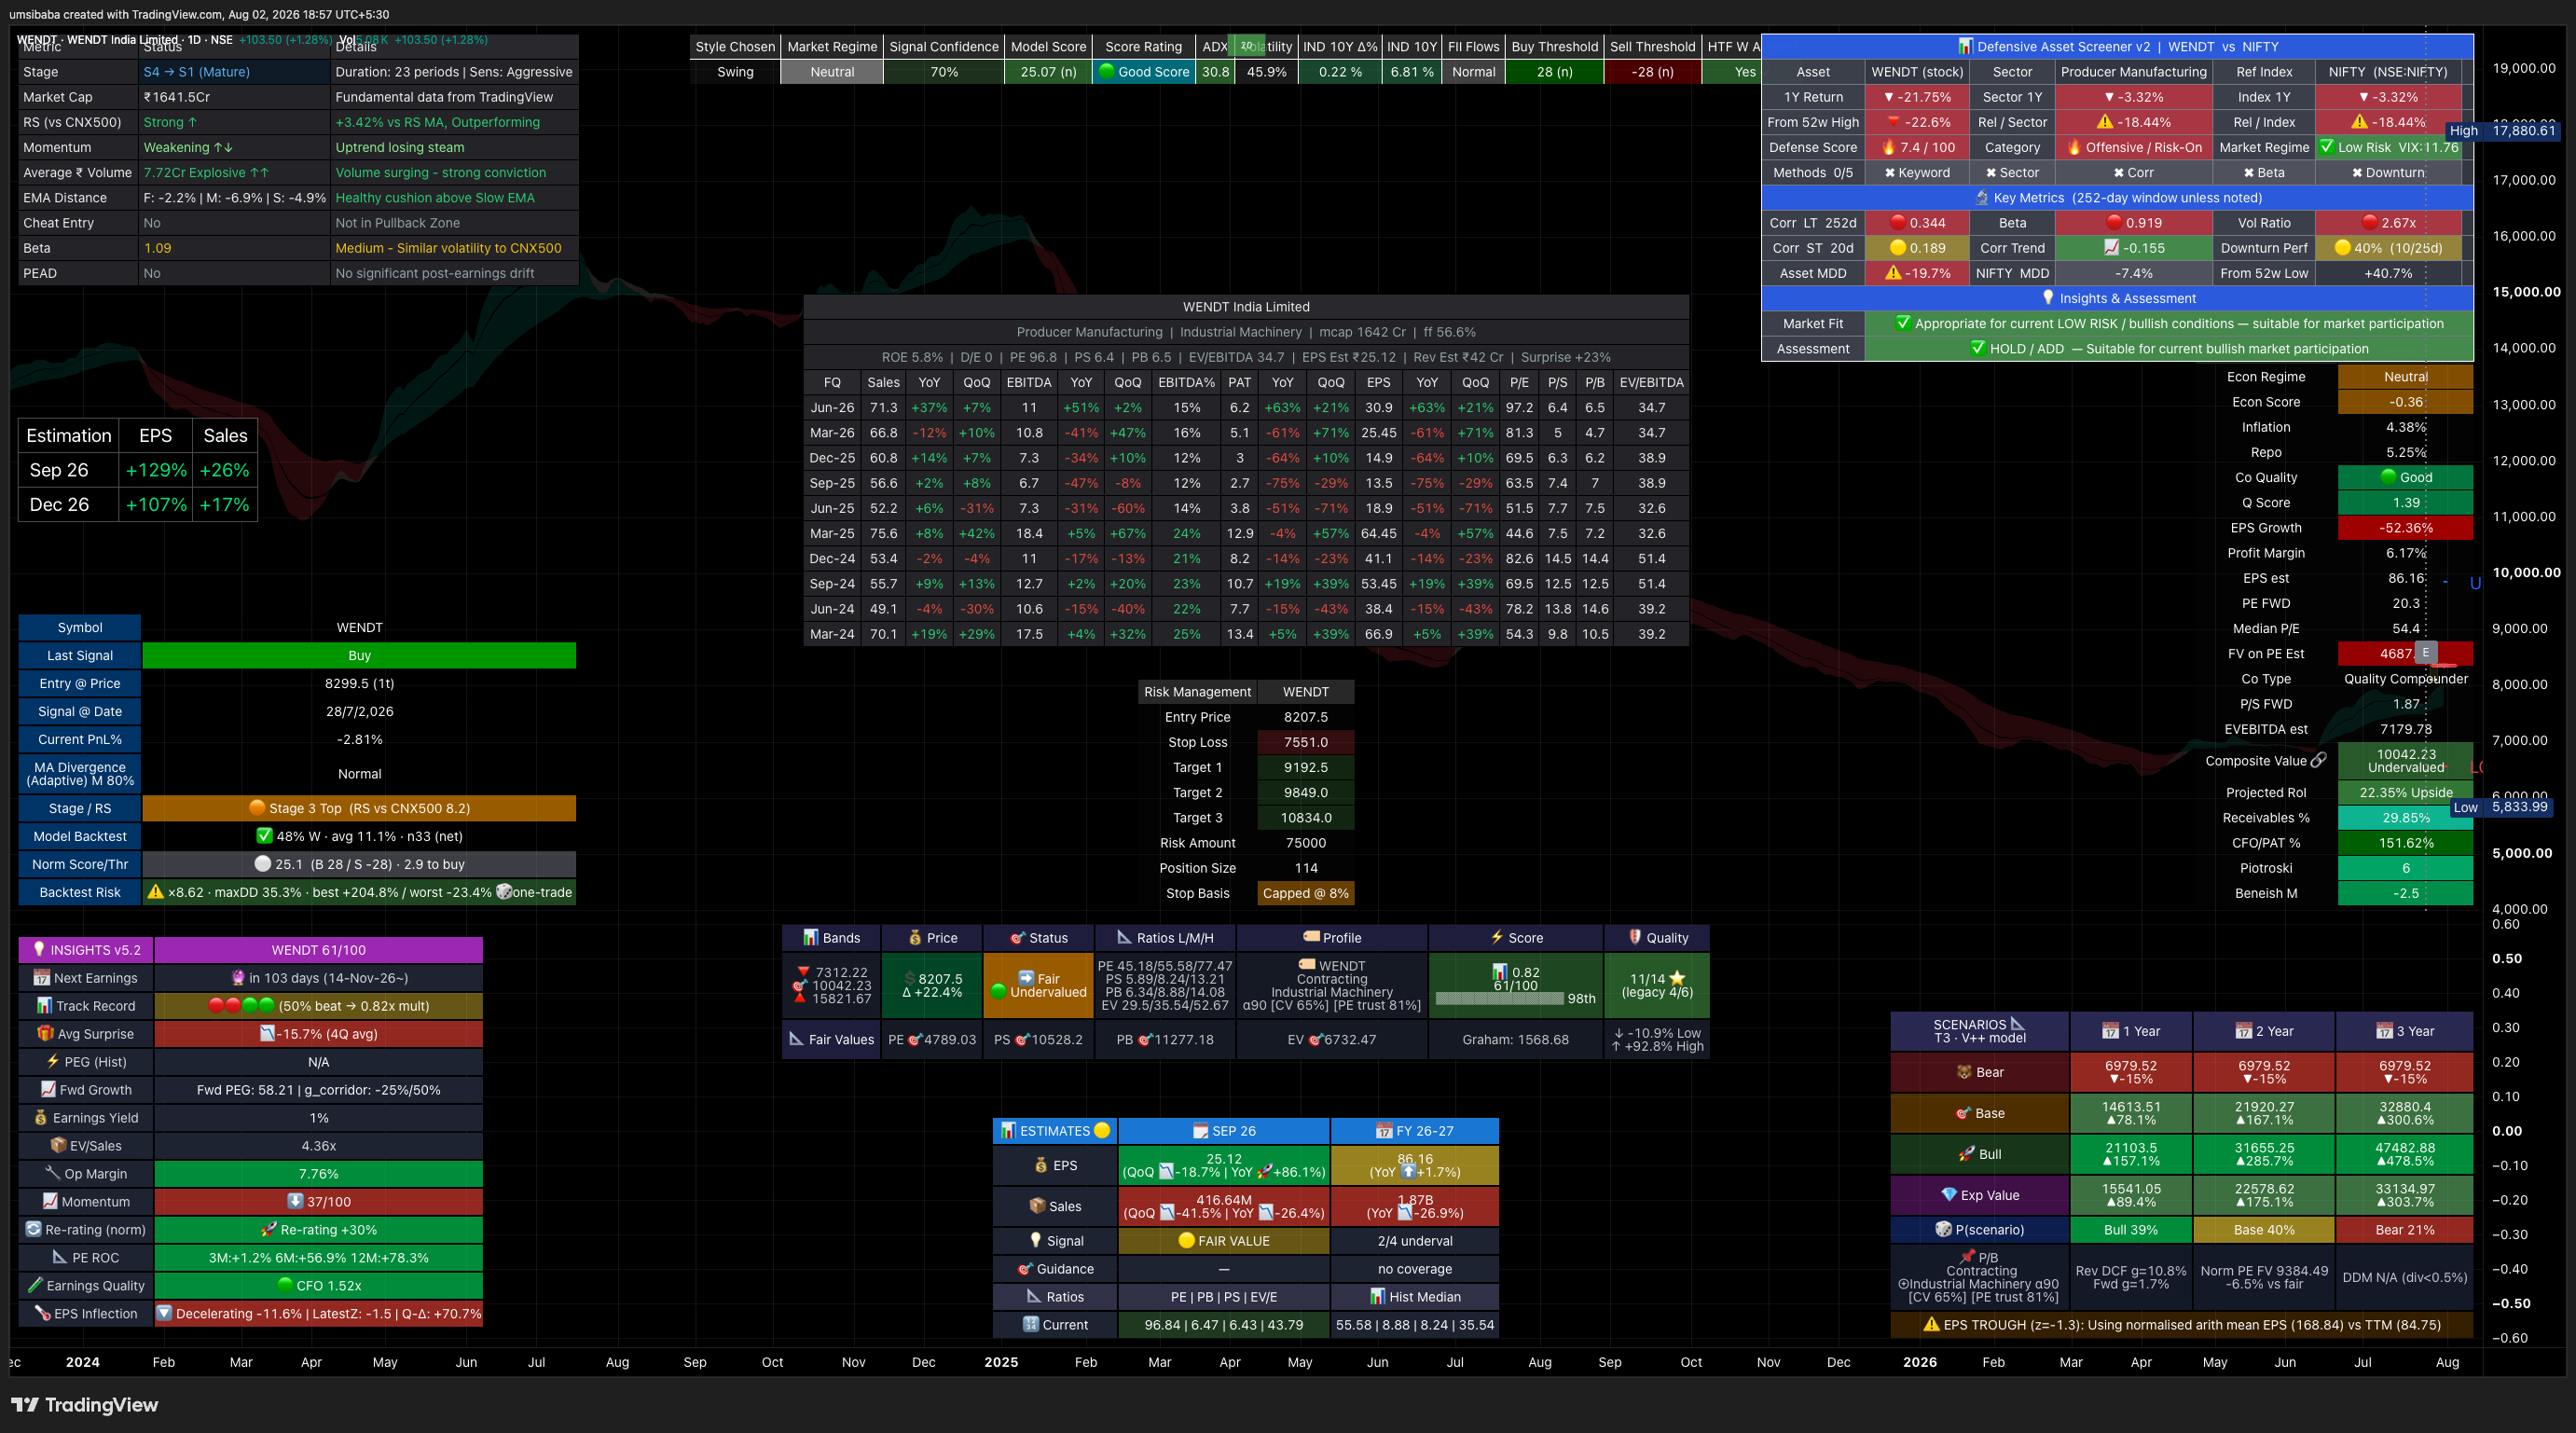Click the 2025 label on the time axis

coord(1001,1361)
